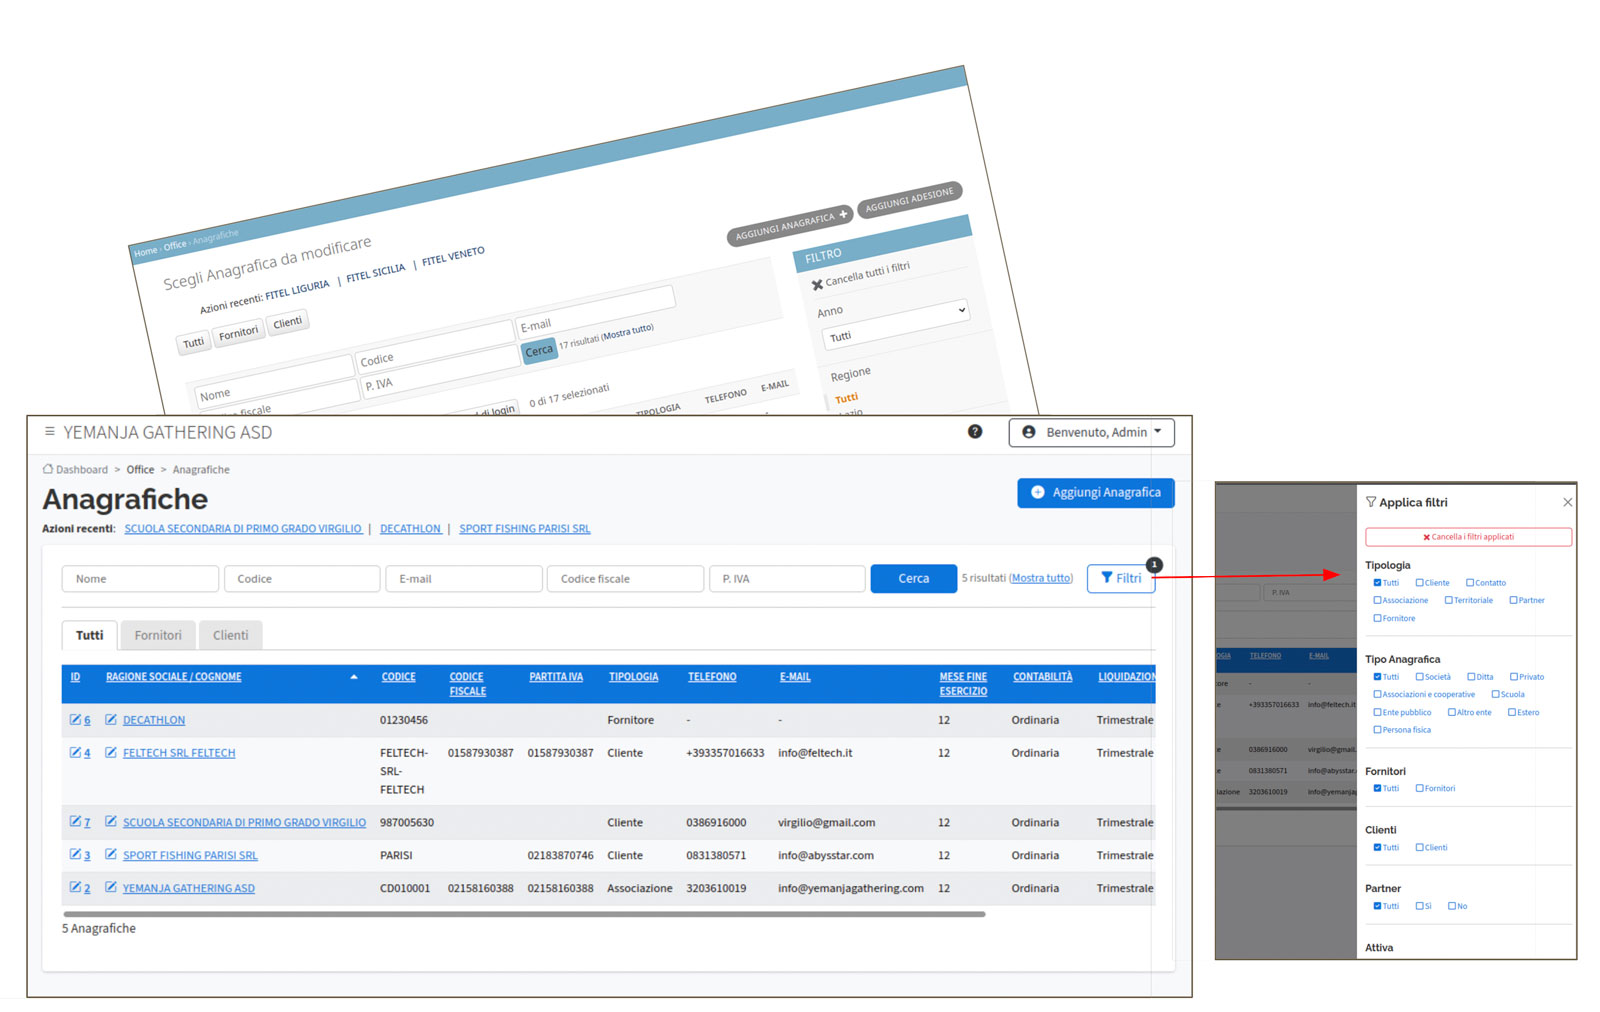Click the sort arrow in Ragione Sociale header
This screenshot has width=1600, height=1012.
coord(354,677)
